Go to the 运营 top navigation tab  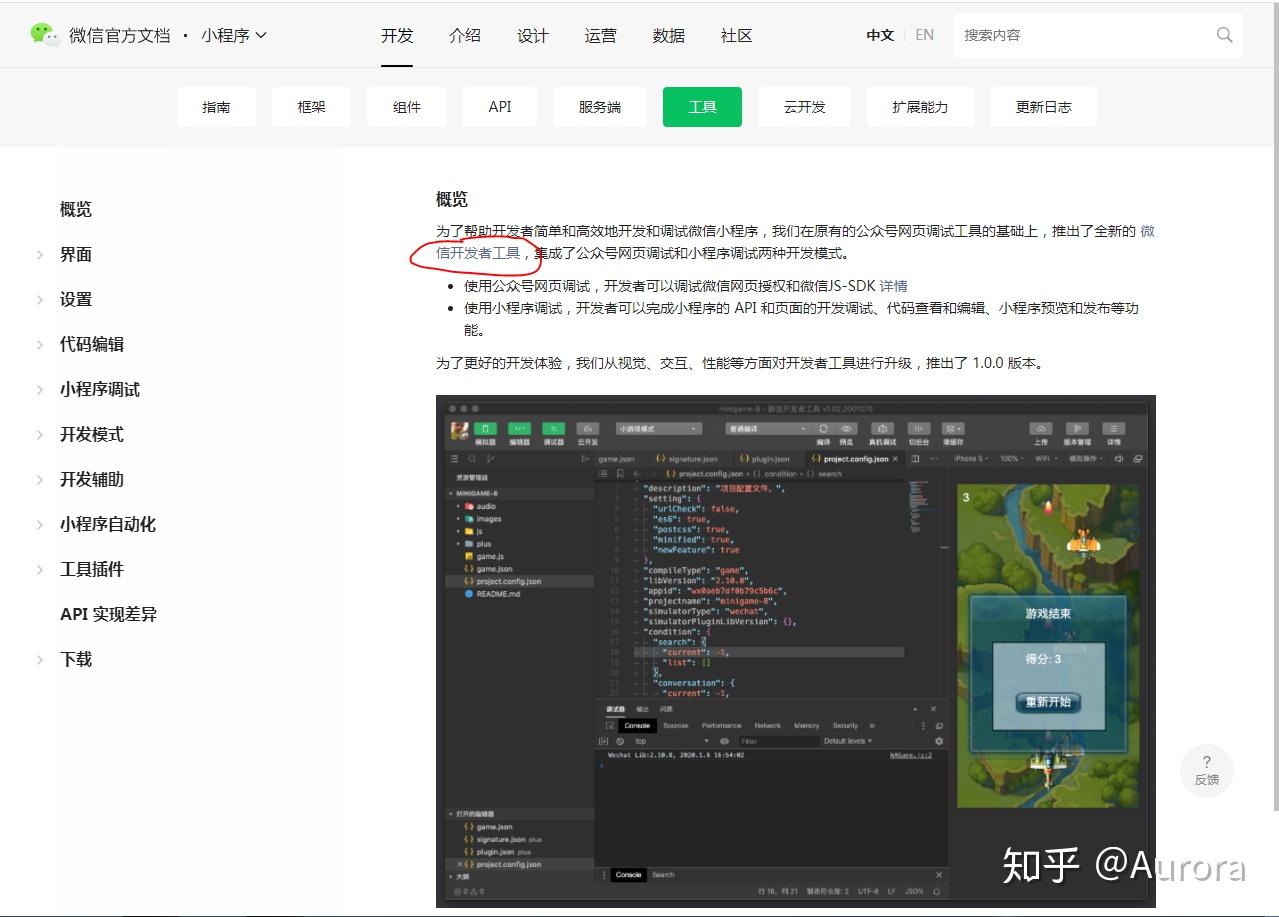[x=601, y=35]
